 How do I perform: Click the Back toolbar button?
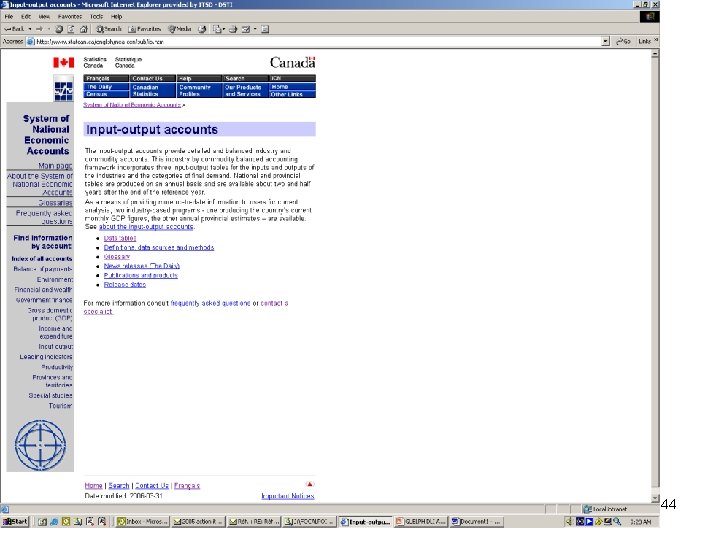[14, 29]
